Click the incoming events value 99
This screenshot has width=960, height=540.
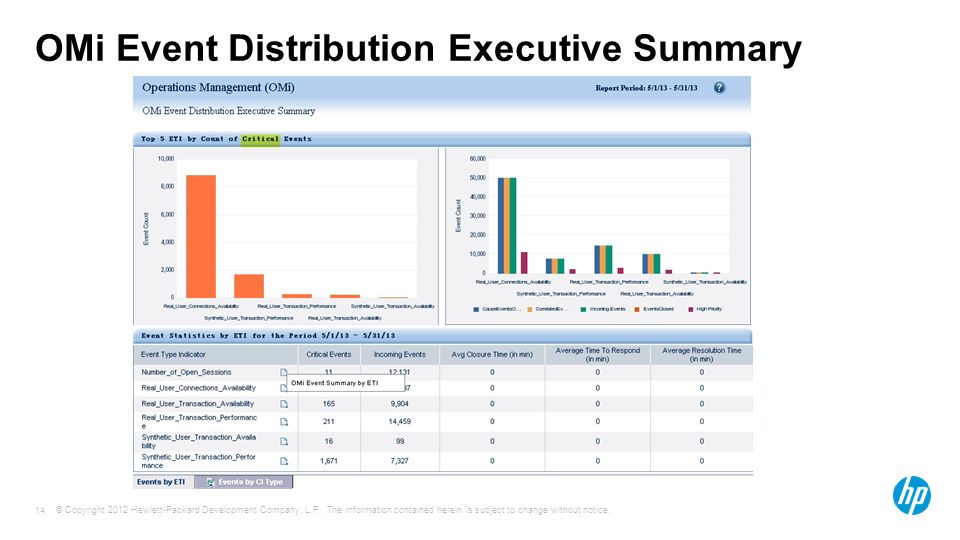(399, 441)
